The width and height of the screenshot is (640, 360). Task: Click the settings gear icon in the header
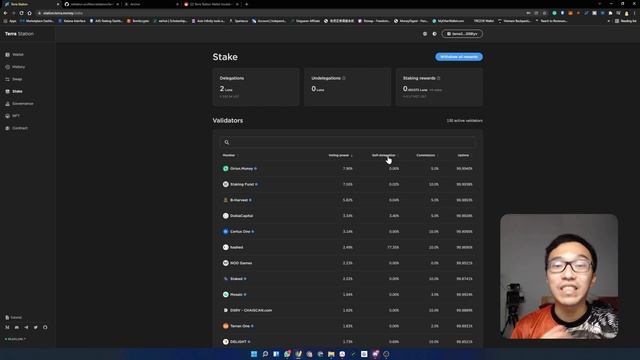point(425,34)
